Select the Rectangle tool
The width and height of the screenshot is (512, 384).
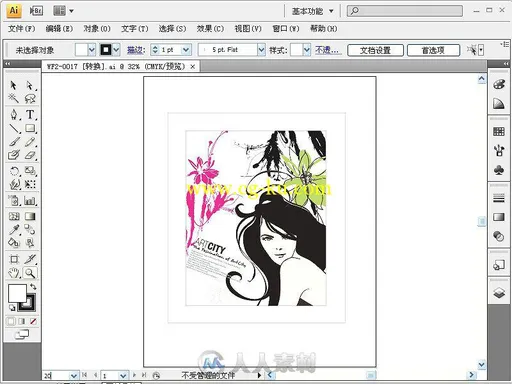pos(30,128)
